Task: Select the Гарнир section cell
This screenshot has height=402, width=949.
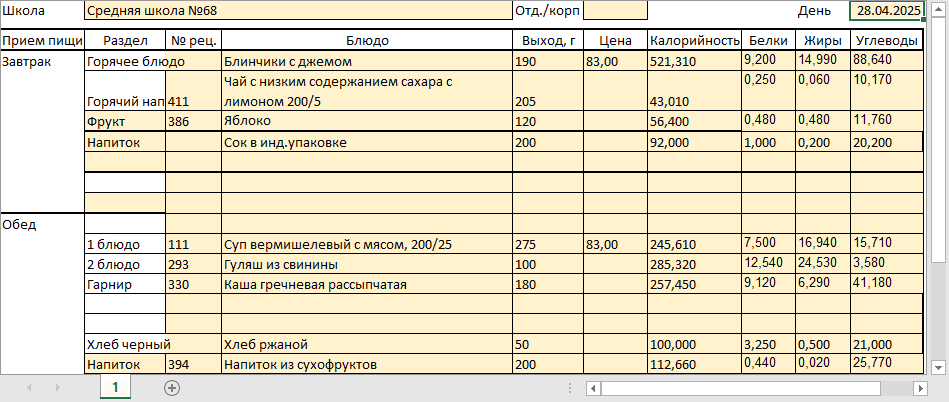Action: 125,285
